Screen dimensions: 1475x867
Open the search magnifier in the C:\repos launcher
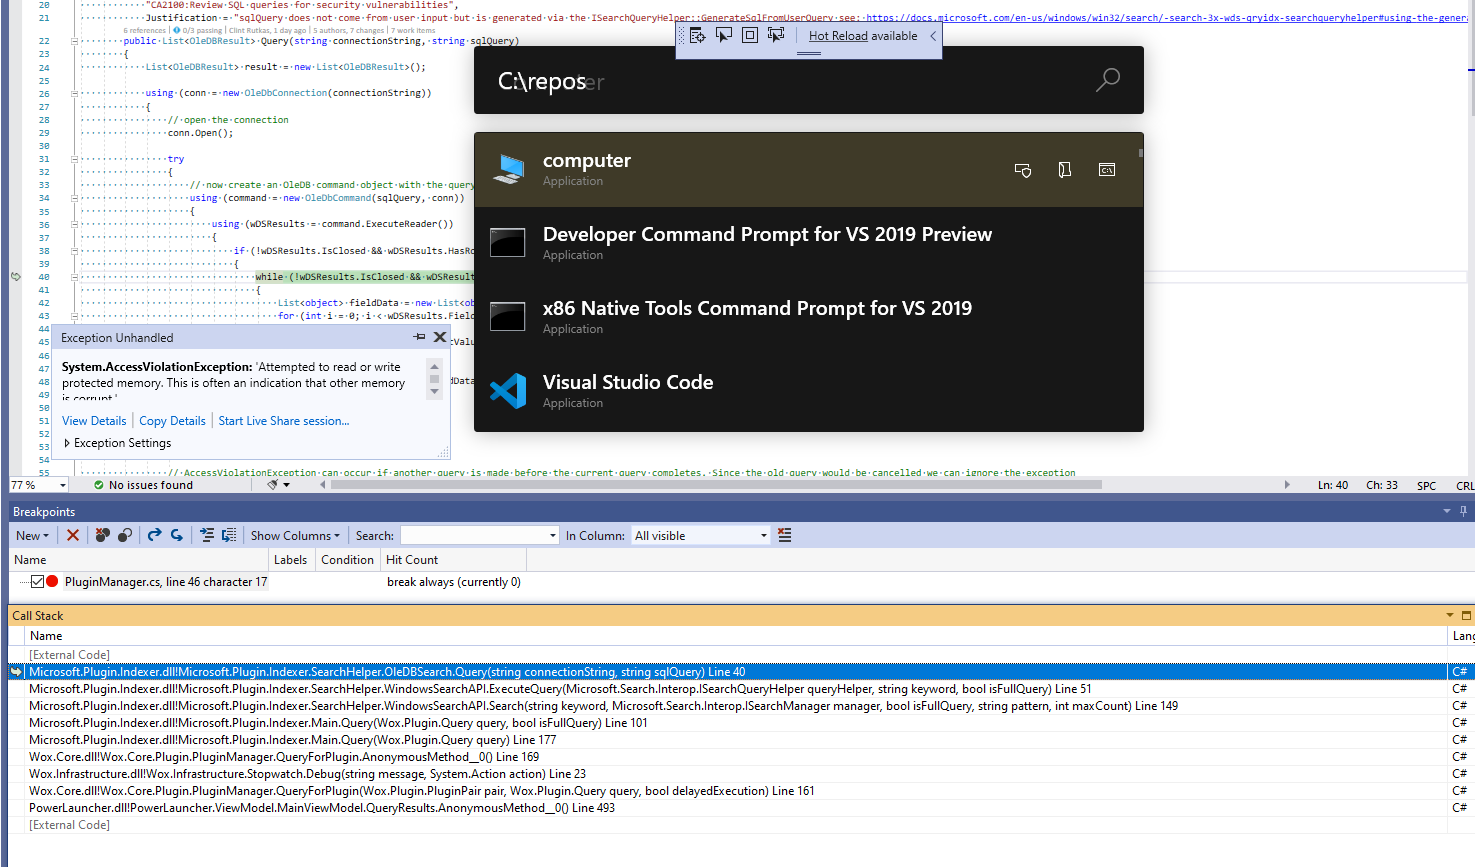pyautogui.click(x=1106, y=81)
